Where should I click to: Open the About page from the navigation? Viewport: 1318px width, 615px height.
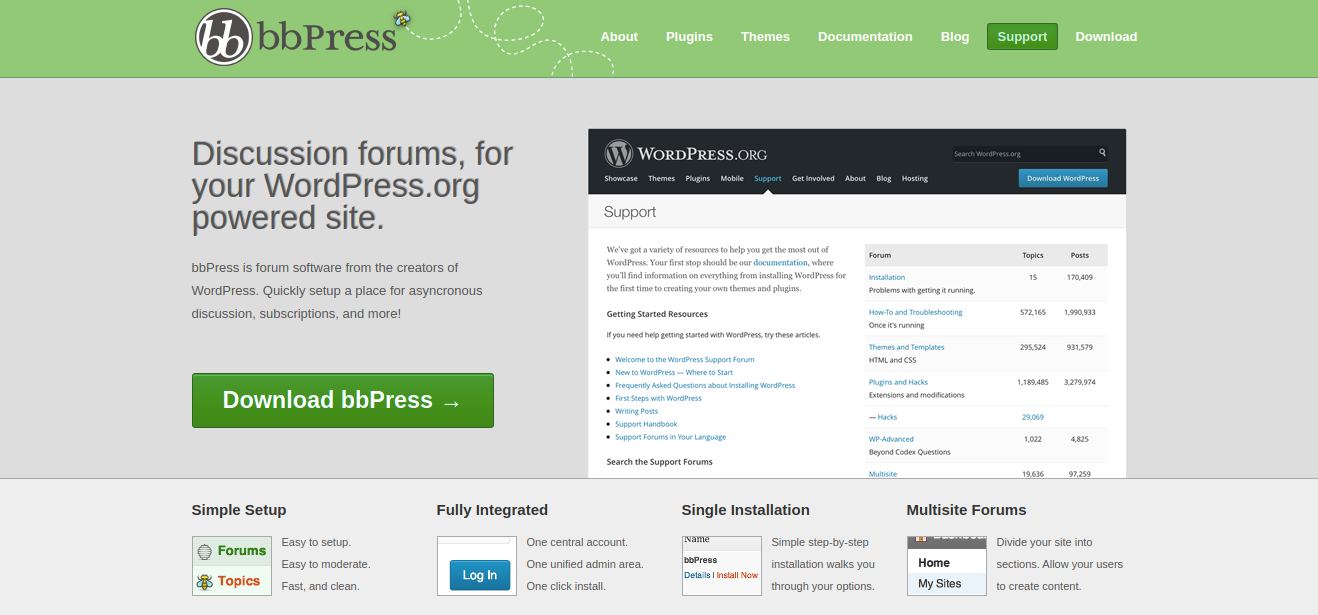point(619,36)
